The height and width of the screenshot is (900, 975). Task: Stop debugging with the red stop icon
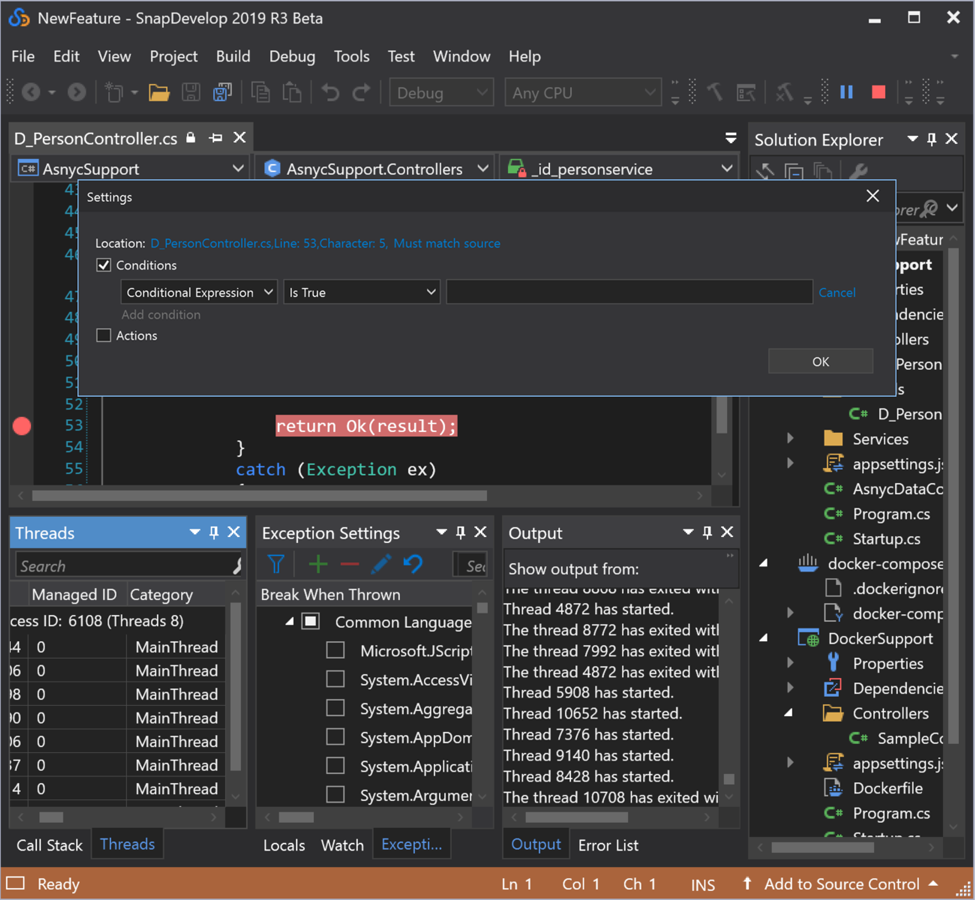click(x=879, y=93)
